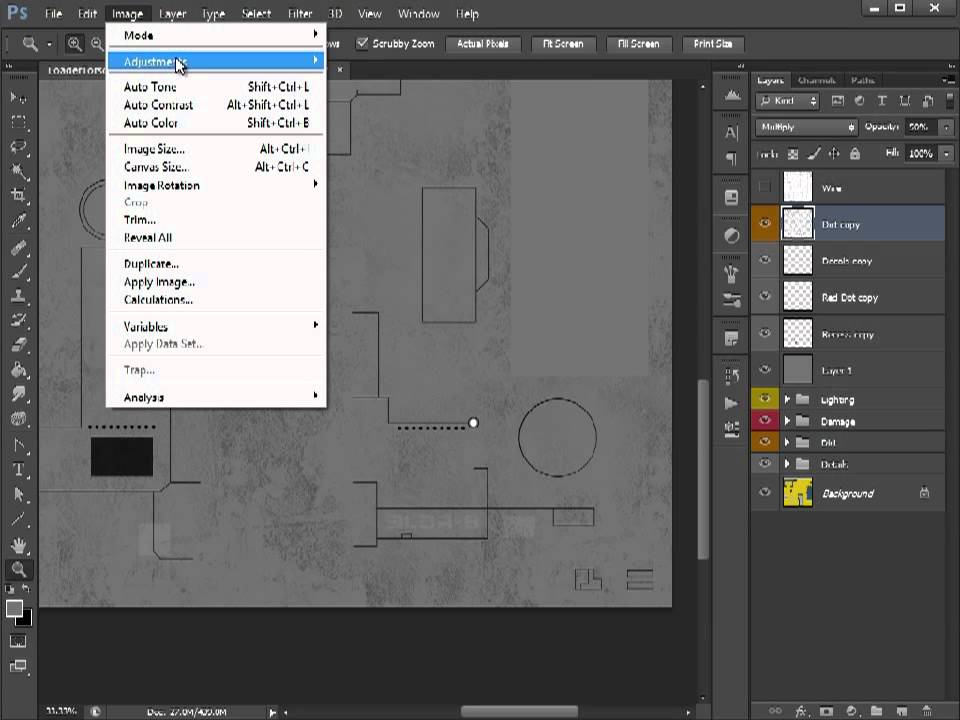The height and width of the screenshot is (720, 960).
Task: Hide the Dot copy layer
Action: [x=765, y=223]
